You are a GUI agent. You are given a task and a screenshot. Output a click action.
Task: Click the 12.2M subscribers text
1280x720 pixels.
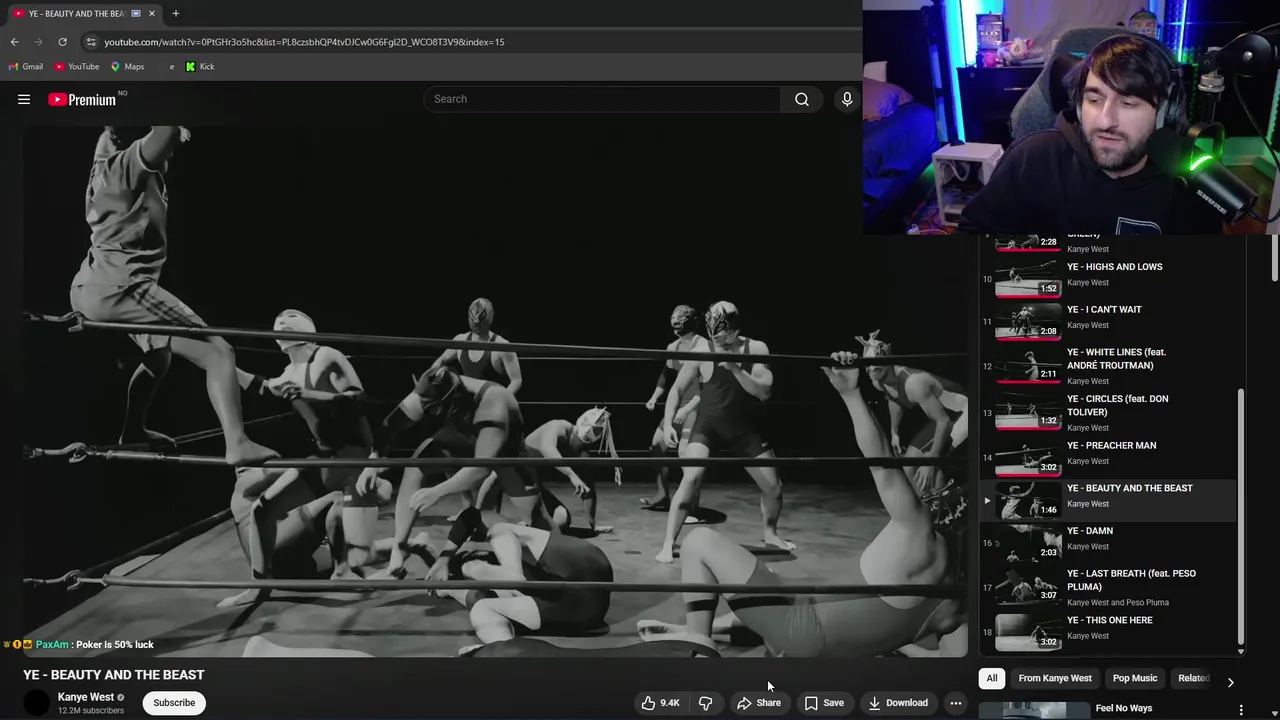coord(91,711)
